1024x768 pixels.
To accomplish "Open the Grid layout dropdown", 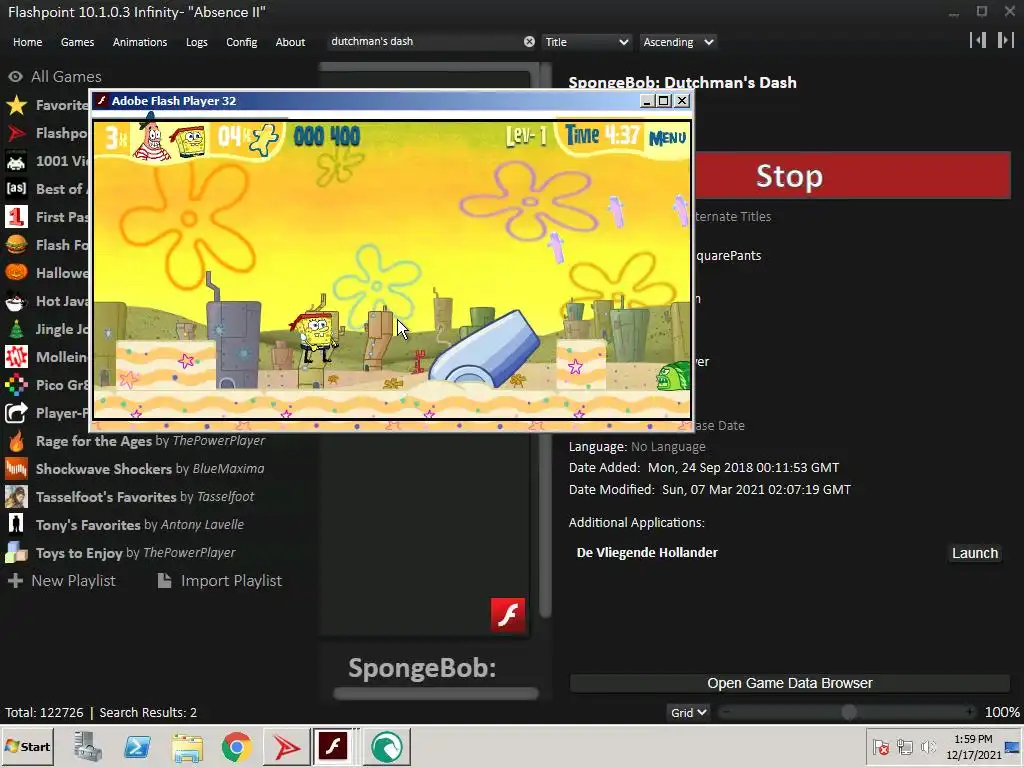I will (x=688, y=712).
